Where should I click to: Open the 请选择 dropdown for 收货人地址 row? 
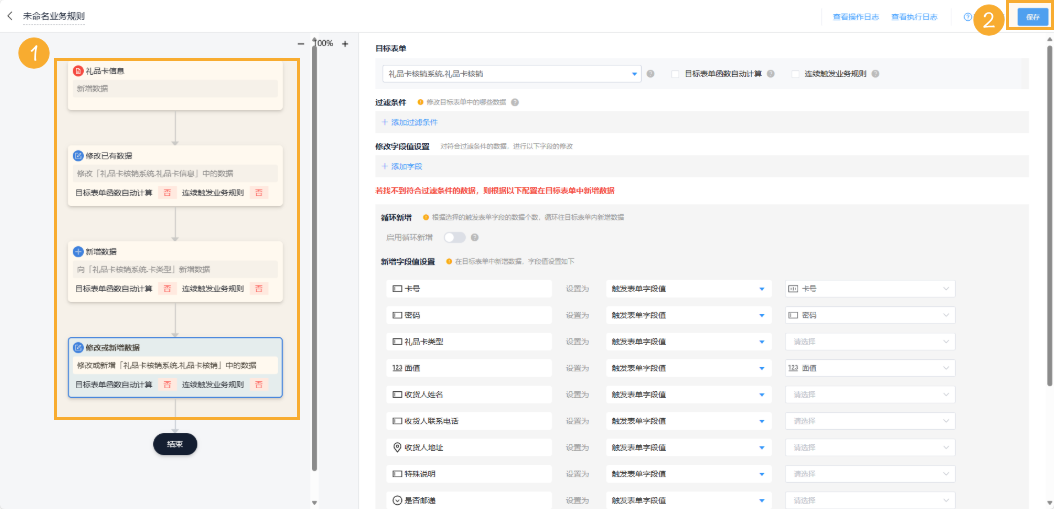[870, 447]
